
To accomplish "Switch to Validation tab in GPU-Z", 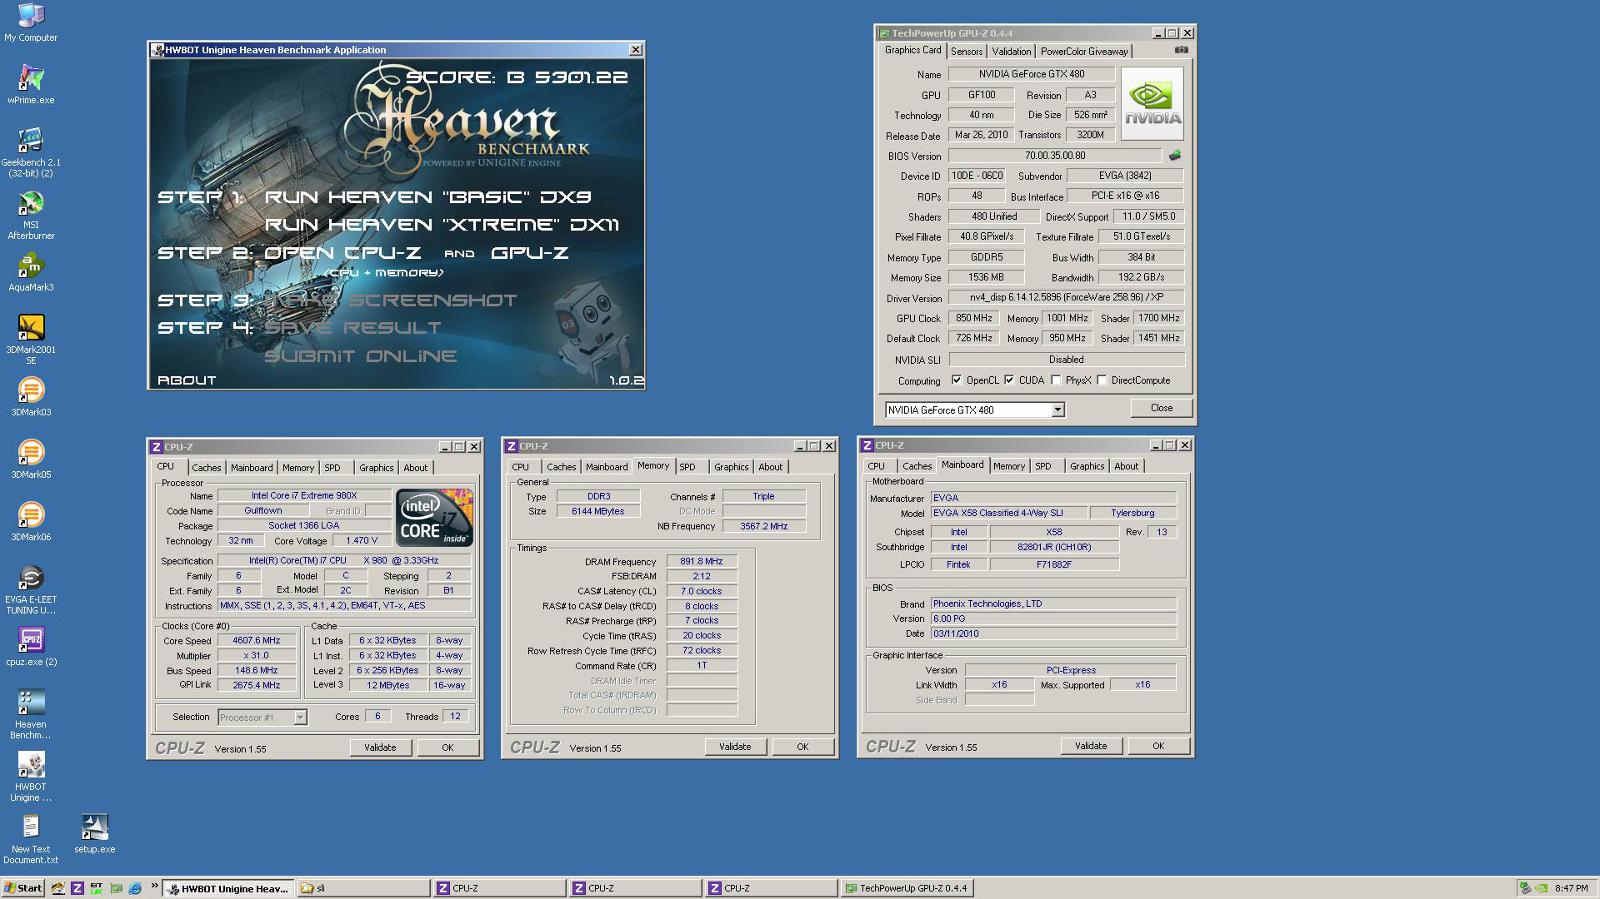I will [x=1011, y=51].
